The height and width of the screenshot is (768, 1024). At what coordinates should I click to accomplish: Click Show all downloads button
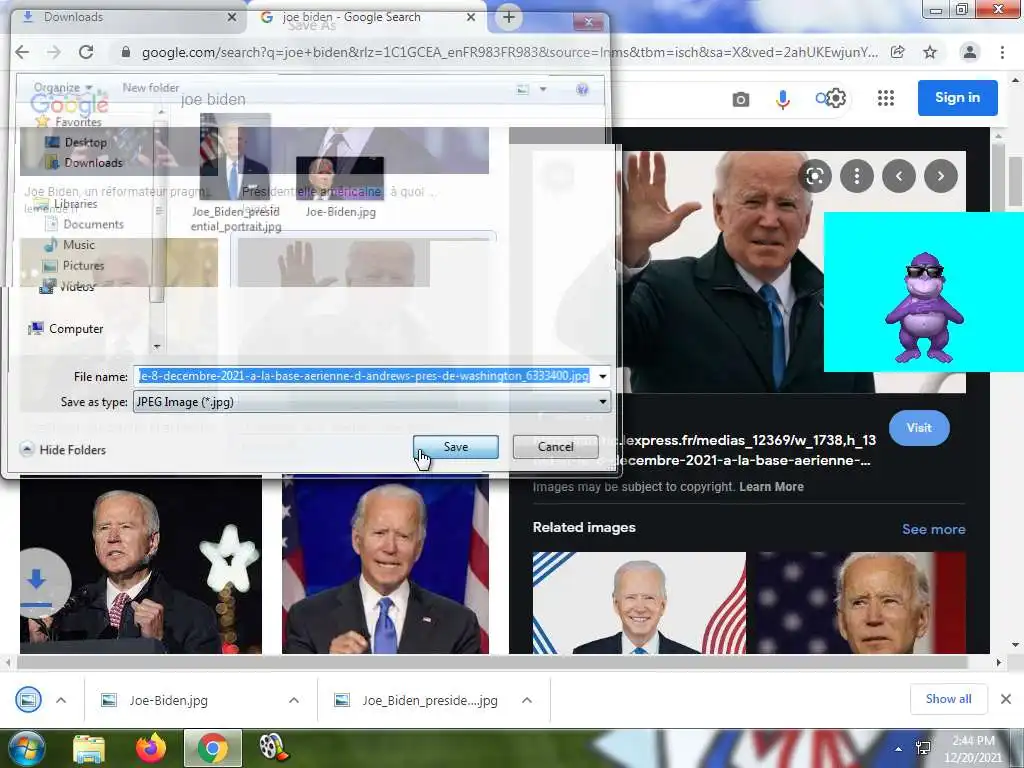pos(948,699)
